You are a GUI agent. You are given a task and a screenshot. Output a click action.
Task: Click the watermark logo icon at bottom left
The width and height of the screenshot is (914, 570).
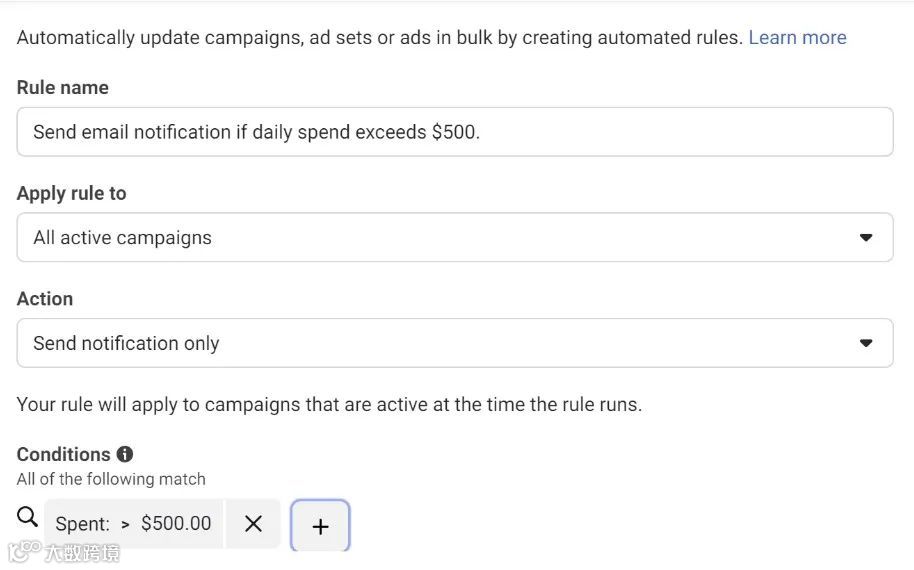tap(24, 551)
